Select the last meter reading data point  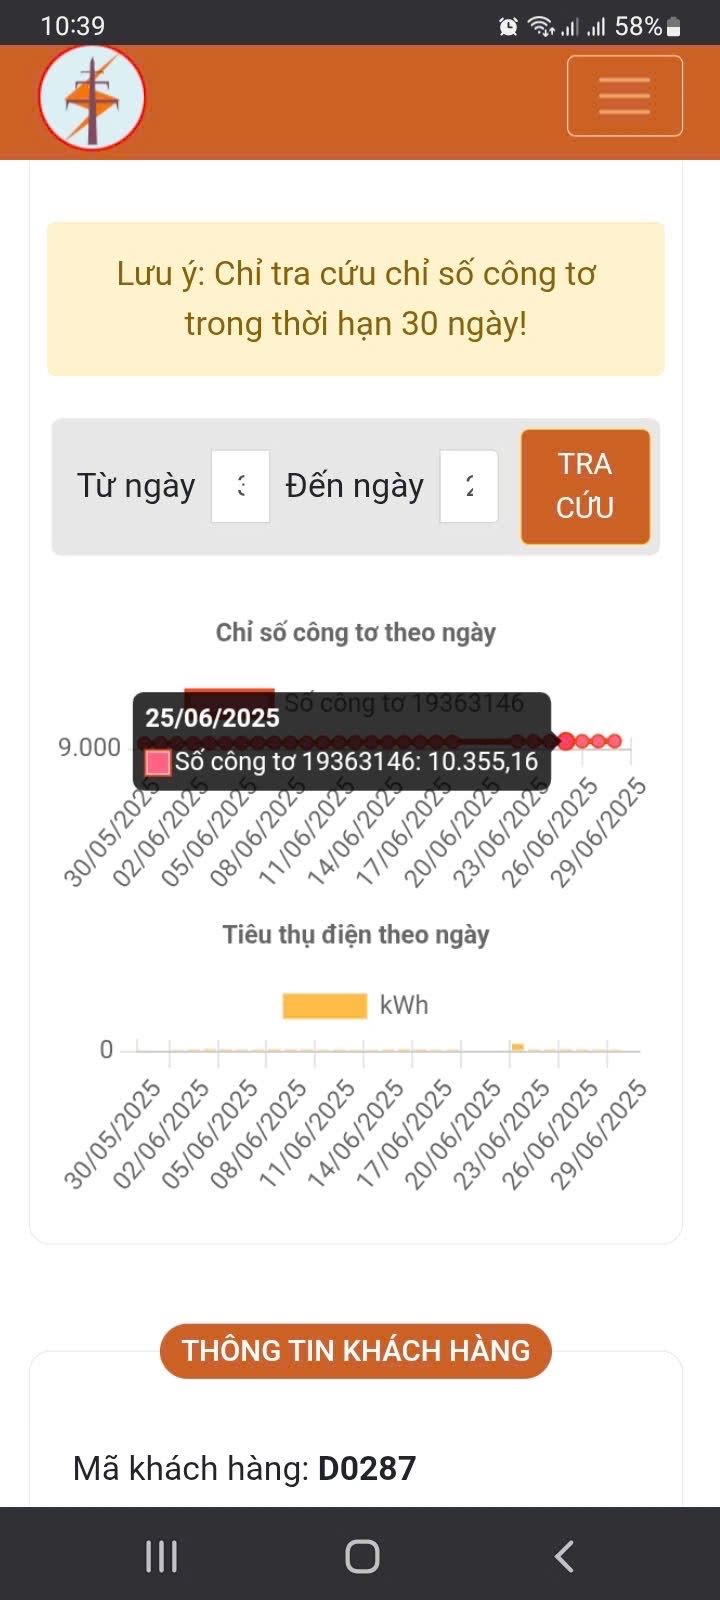click(x=614, y=741)
